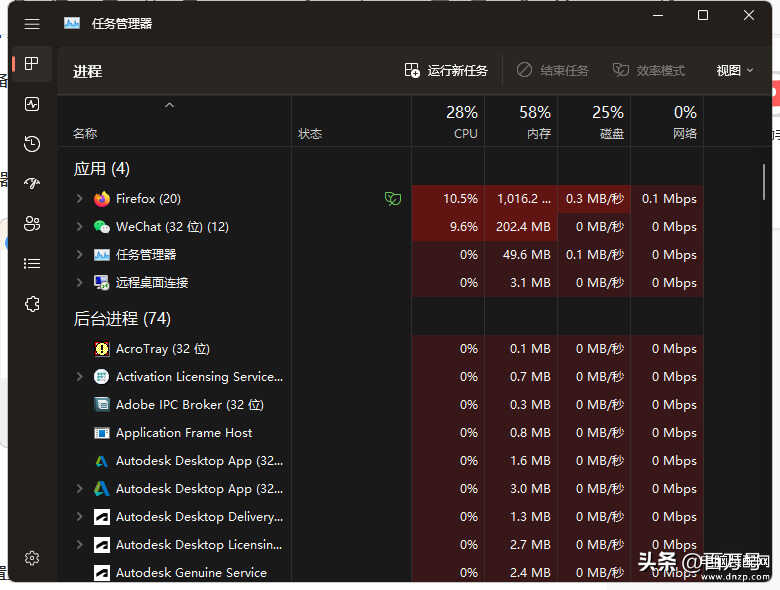Image resolution: width=780 pixels, height=590 pixels.
Task: Sort by the CPU column header
Action: point(448,121)
